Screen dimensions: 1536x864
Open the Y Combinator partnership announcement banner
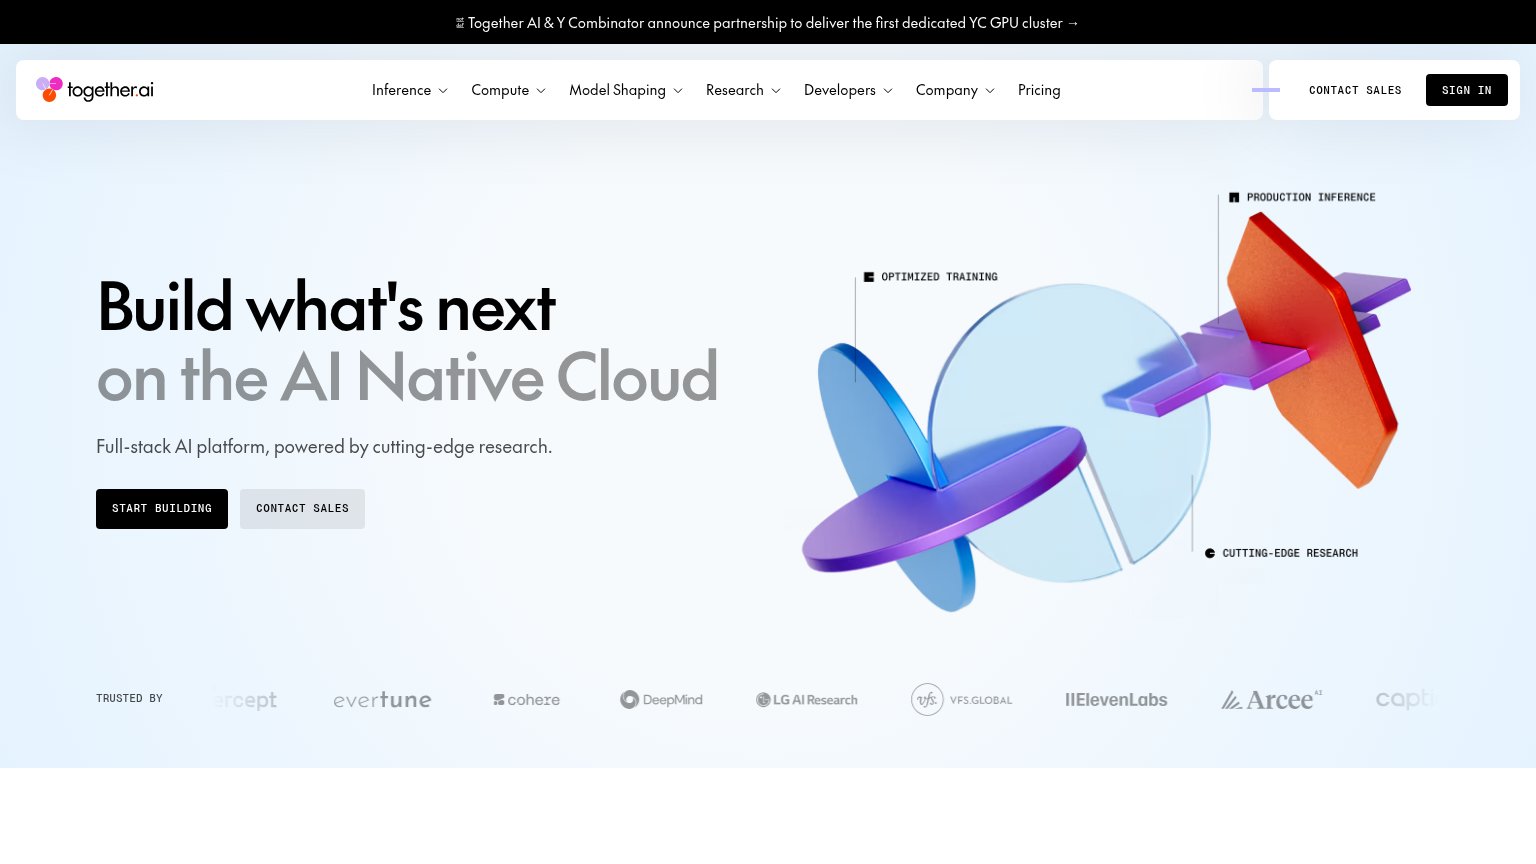(x=768, y=22)
